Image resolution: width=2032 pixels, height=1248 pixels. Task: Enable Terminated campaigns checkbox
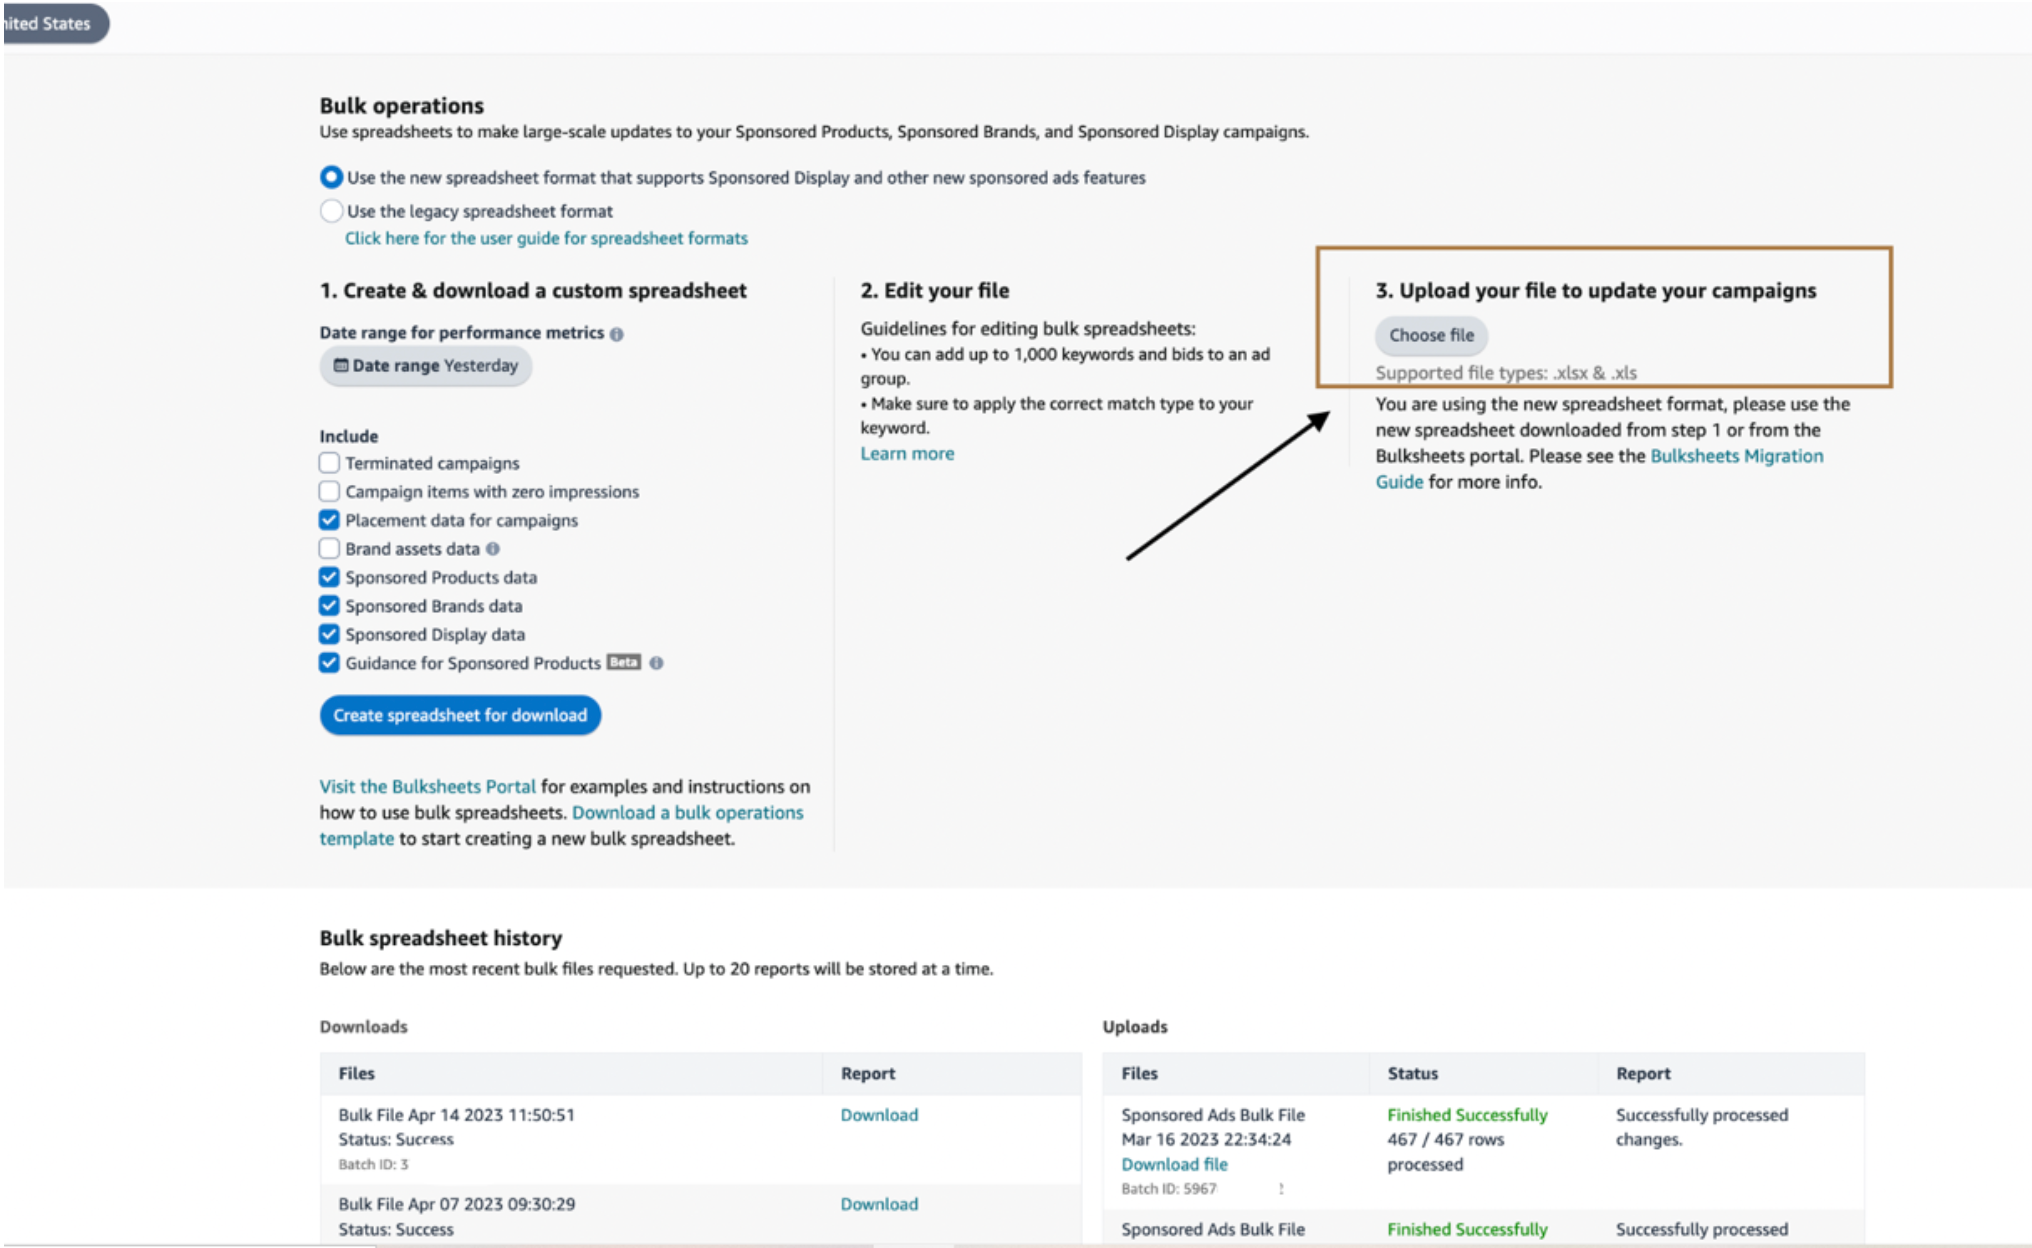[329, 463]
